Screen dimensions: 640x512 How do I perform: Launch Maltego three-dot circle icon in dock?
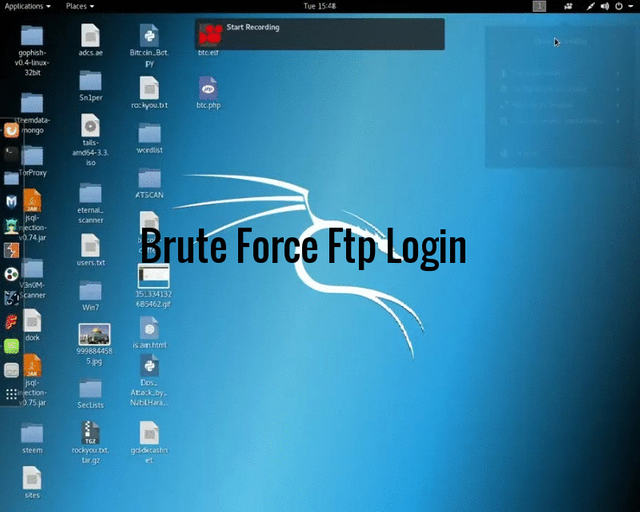11,274
